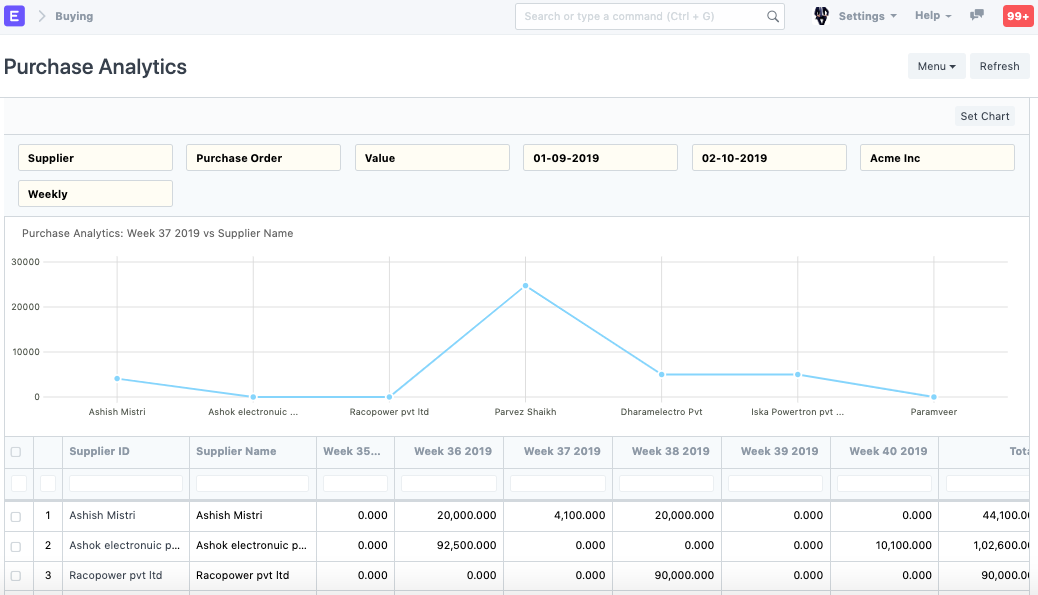Viewport: 1038px width, 595px height.
Task: Click the ERPNext home logo icon
Action: click(15, 16)
